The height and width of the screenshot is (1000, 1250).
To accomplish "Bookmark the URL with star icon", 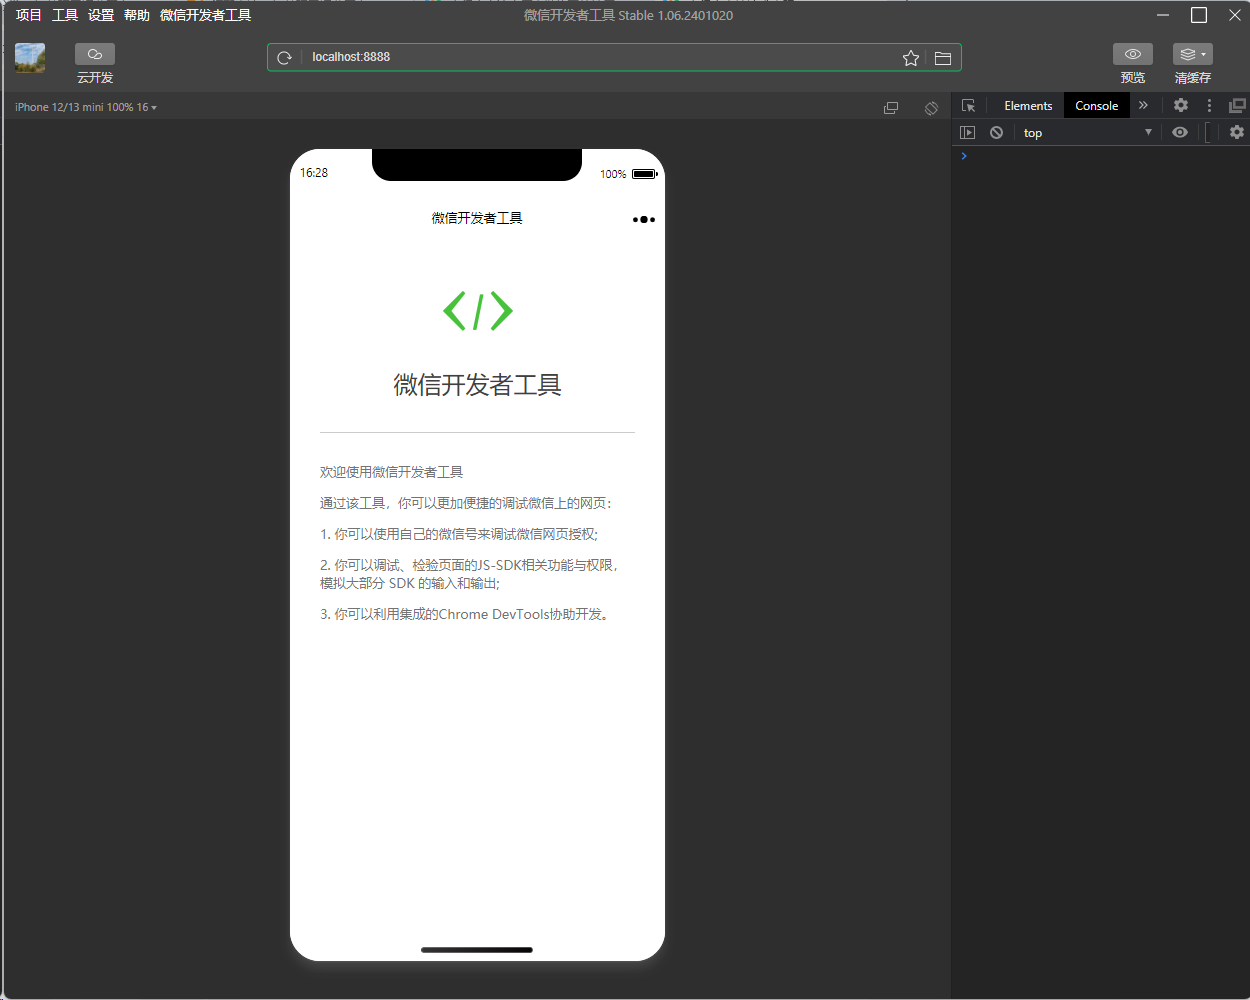I will click(911, 58).
